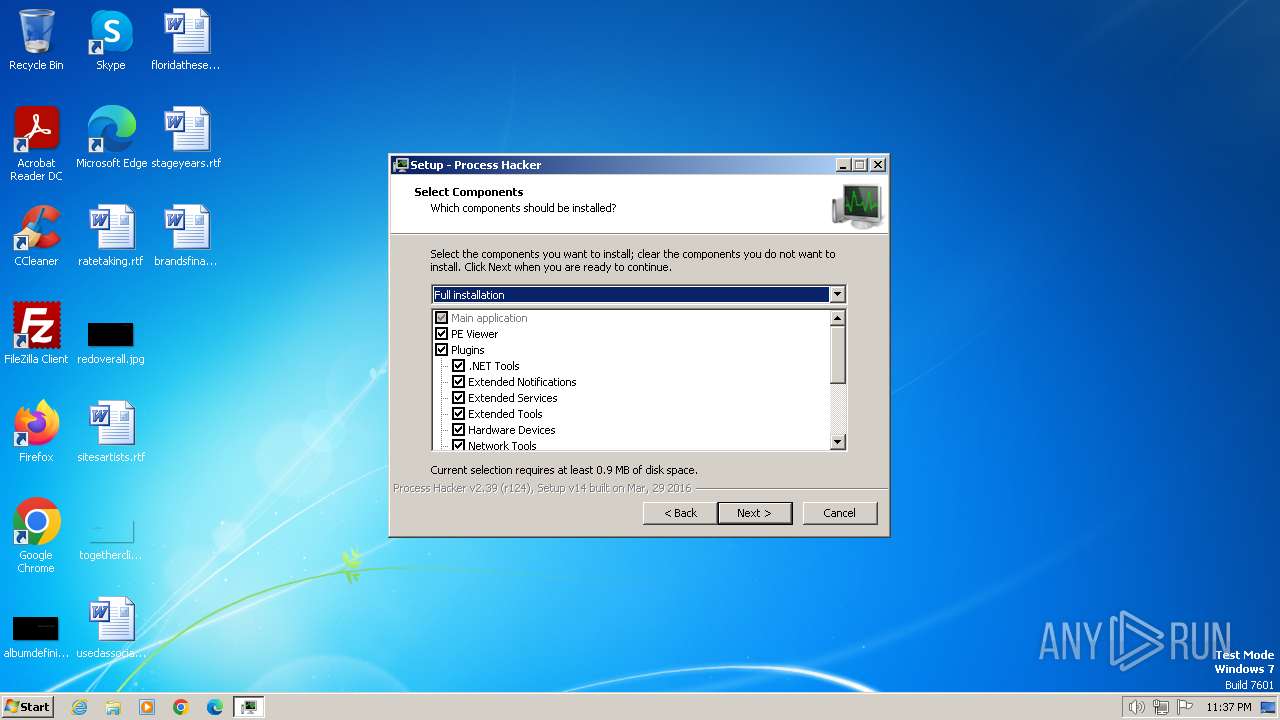Open the Edge taskbar icon
Screen dimensions: 1280x720
tap(215, 707)
